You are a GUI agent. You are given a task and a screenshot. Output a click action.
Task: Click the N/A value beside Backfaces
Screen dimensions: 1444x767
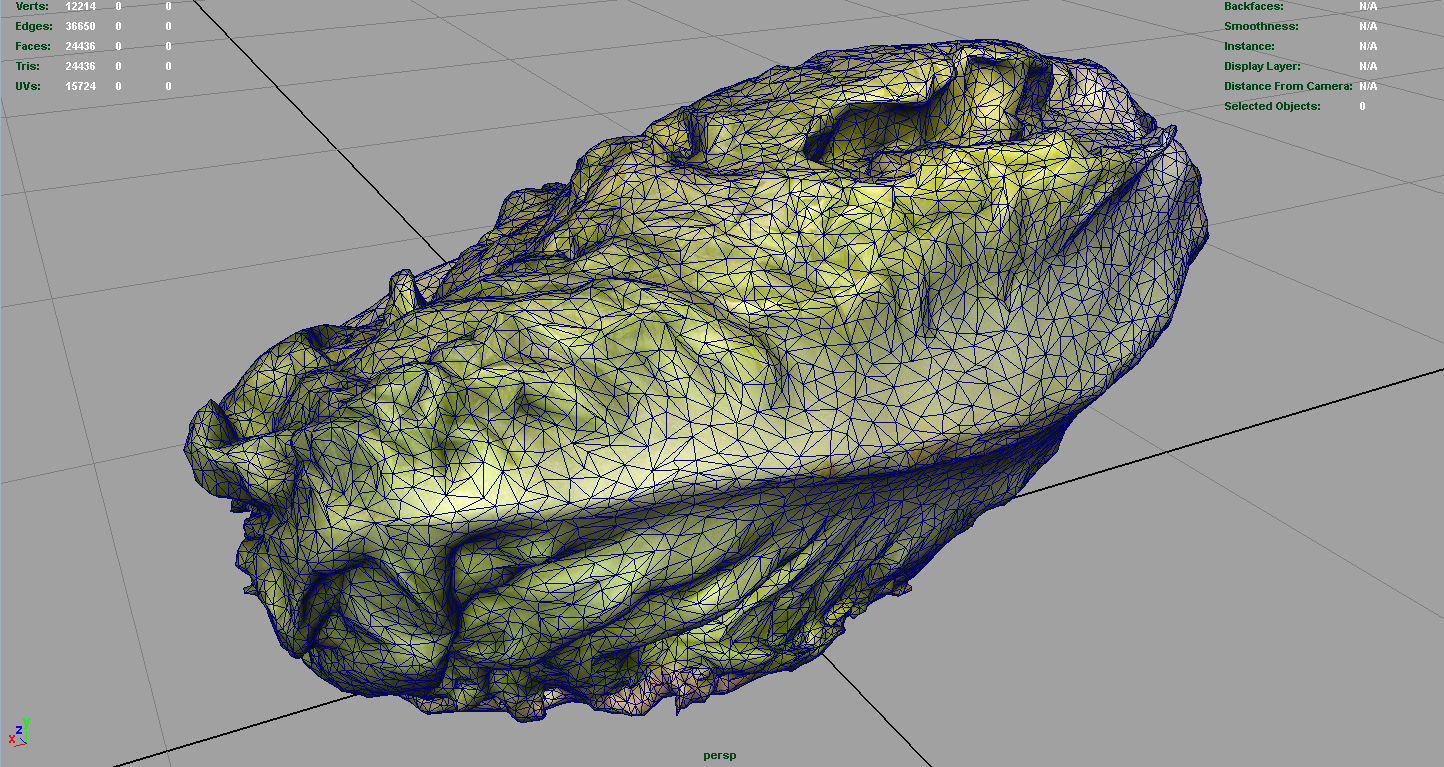coord(1368,6)
